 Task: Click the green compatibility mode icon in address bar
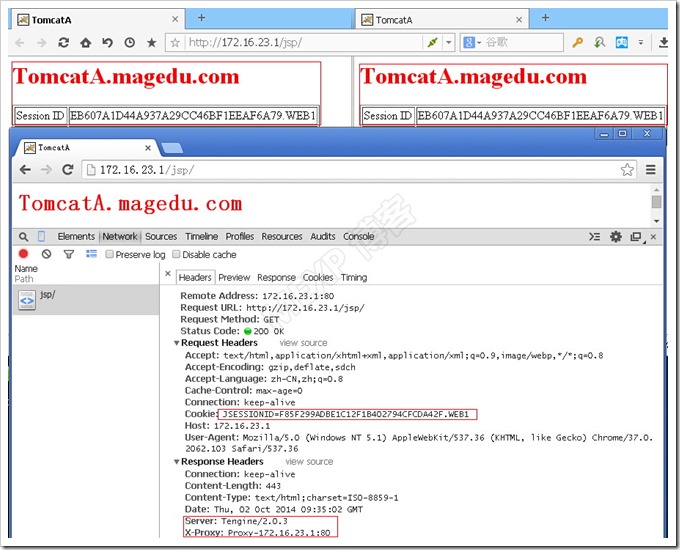coord(432,43)
